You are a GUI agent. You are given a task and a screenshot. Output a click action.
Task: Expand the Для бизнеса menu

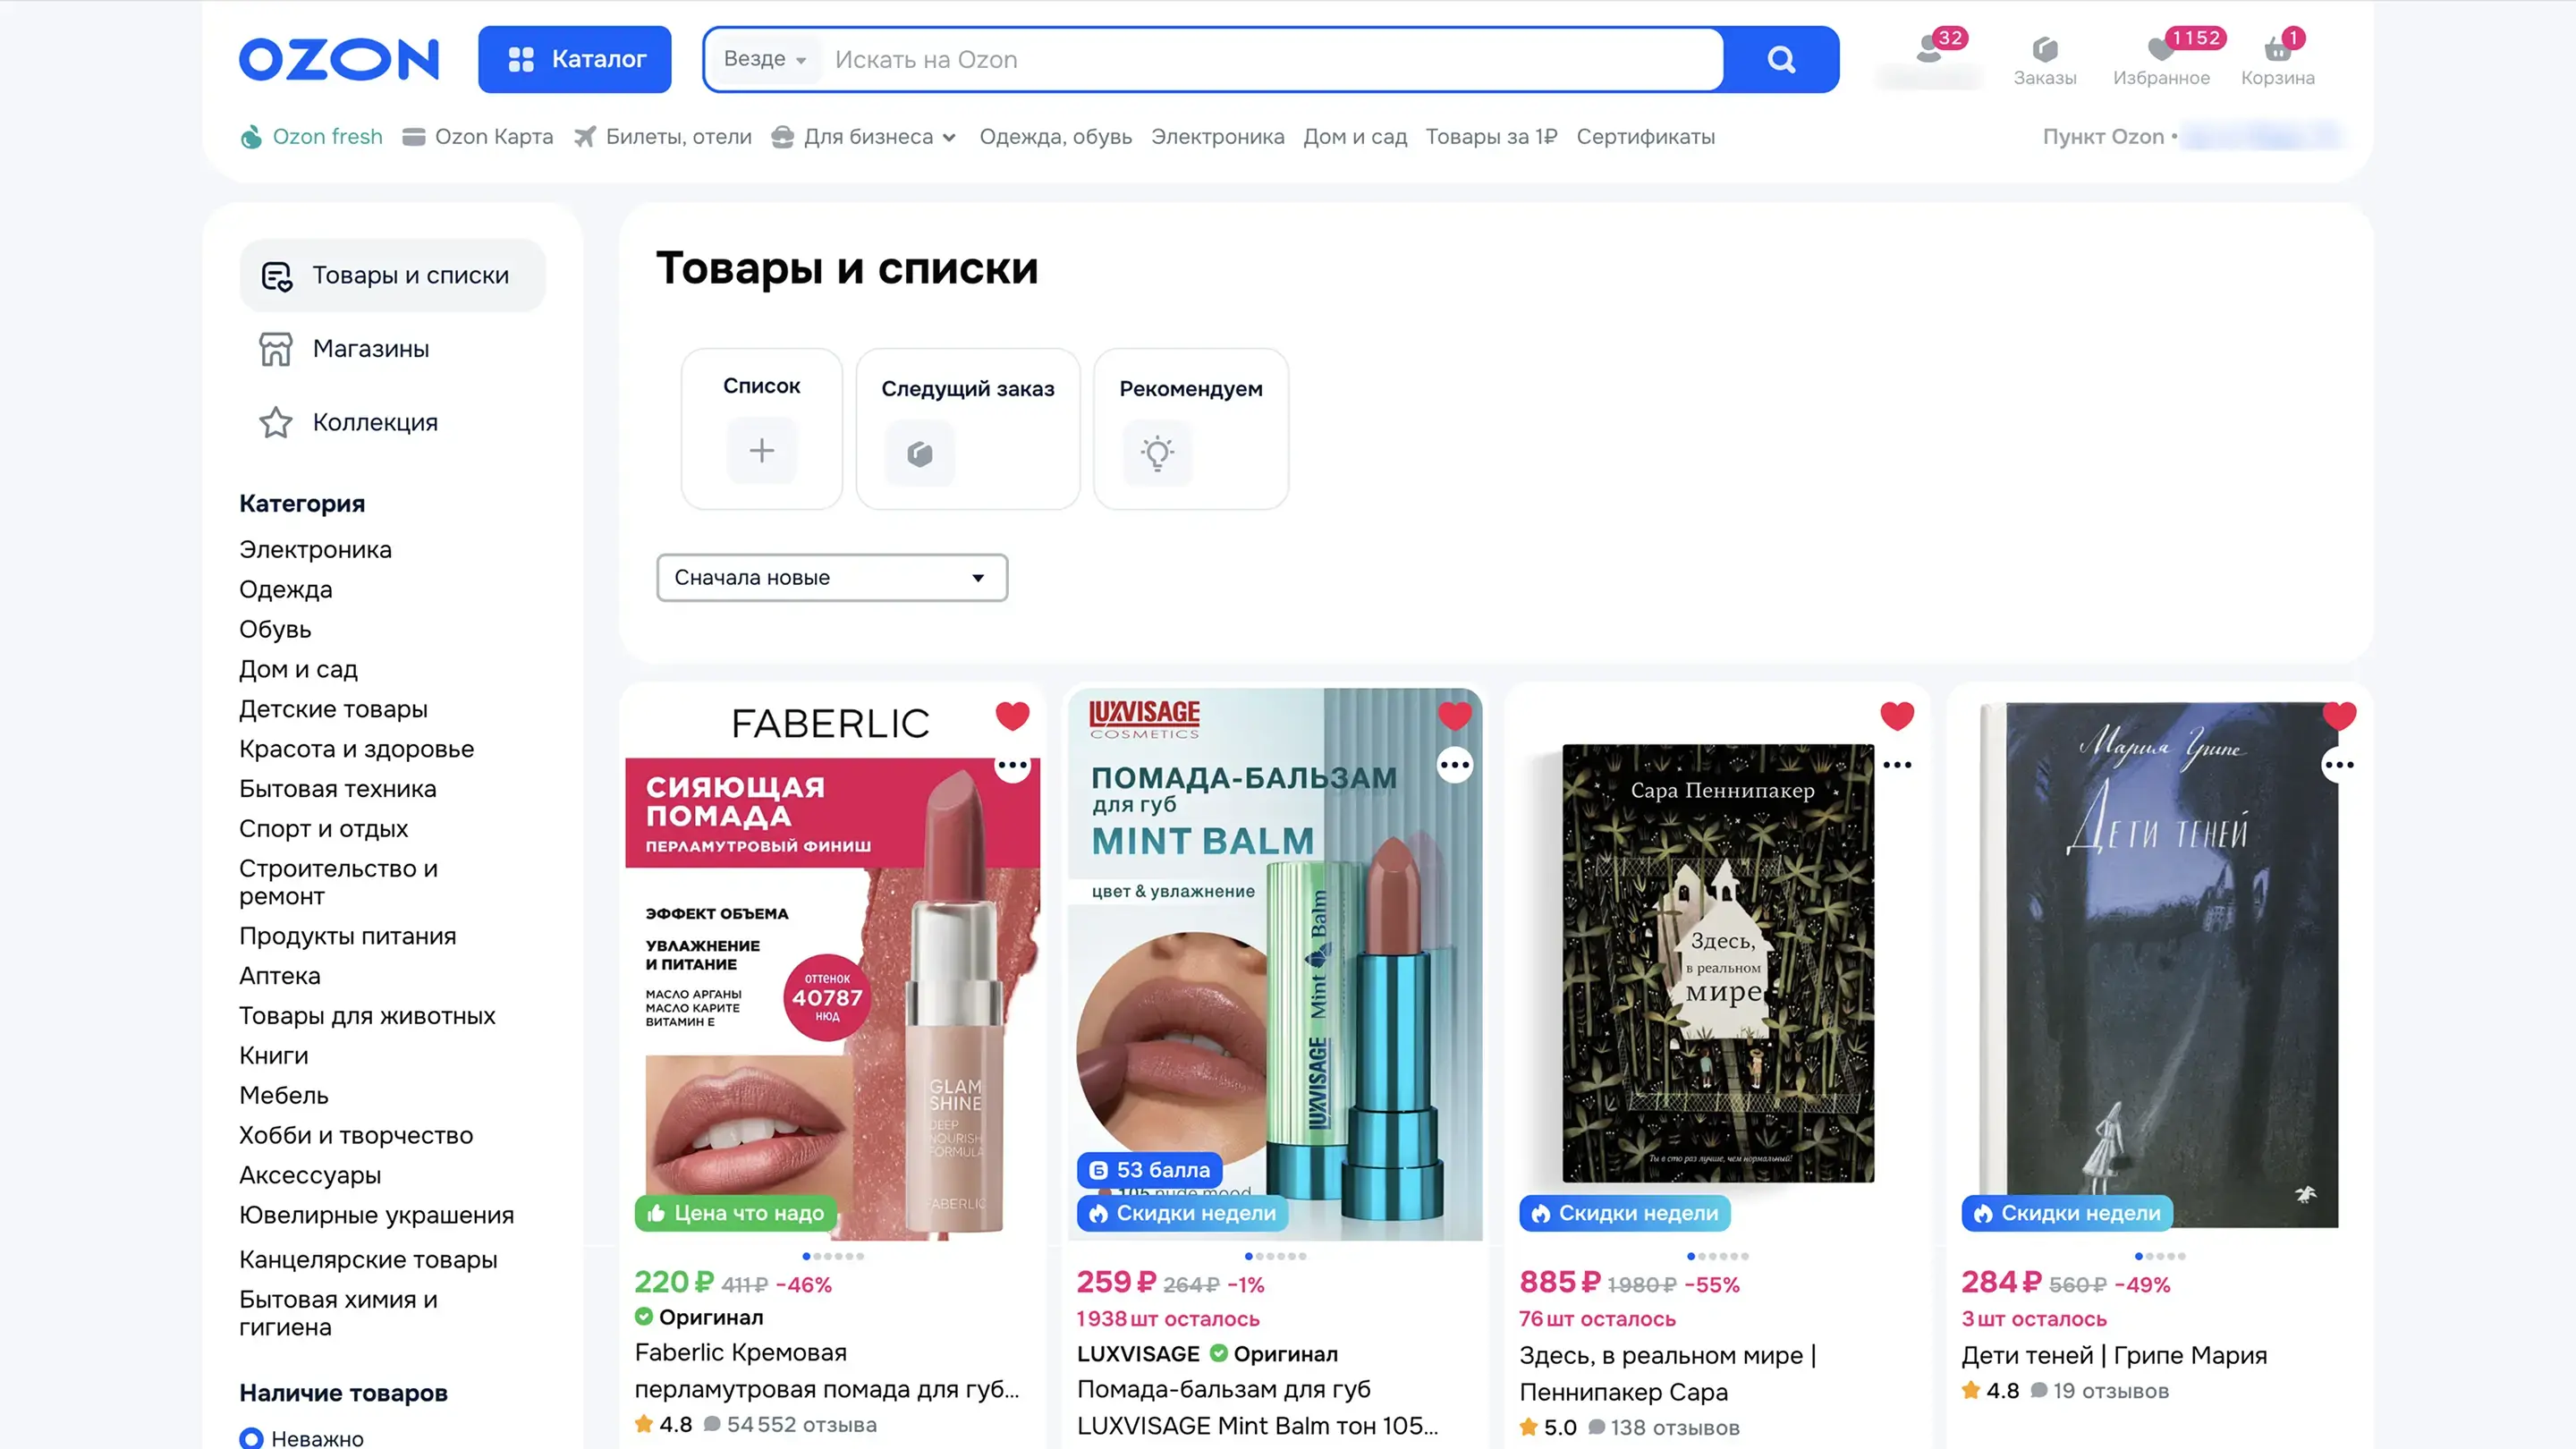click(x=864, y=137)
